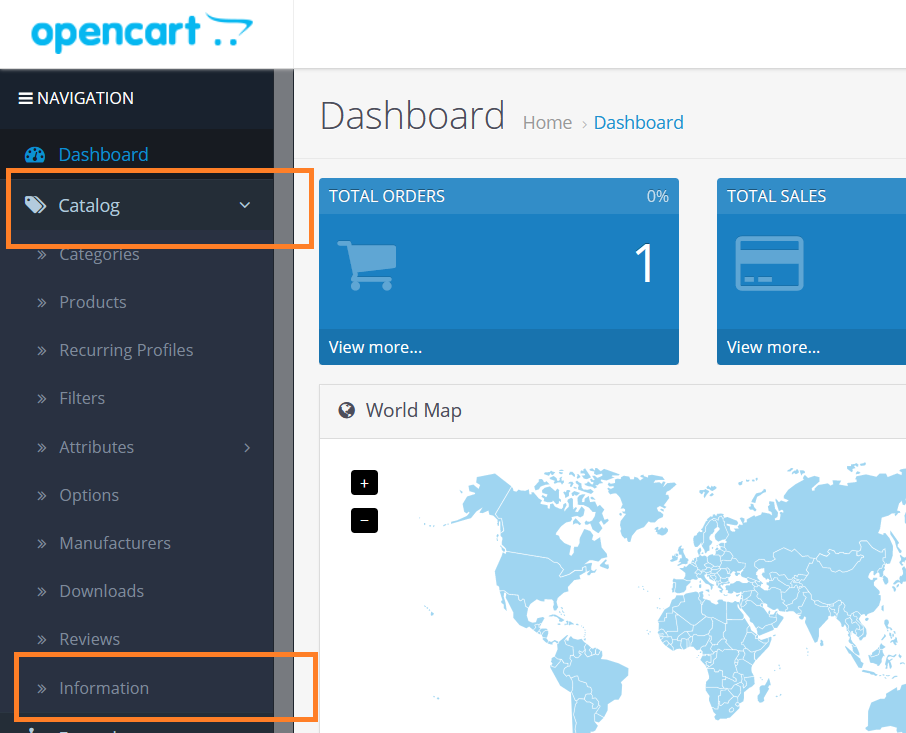
Task: Zoom out on the world map
Action: [x=364, y=520]
